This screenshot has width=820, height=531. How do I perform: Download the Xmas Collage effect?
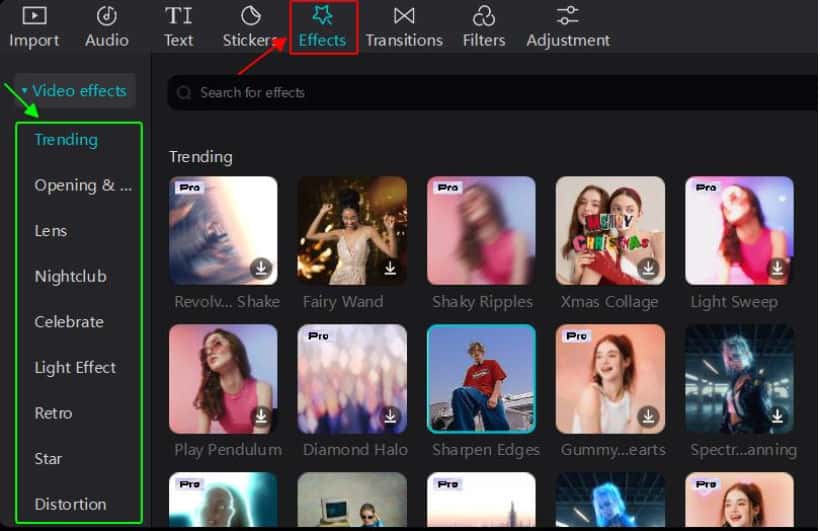648,268
